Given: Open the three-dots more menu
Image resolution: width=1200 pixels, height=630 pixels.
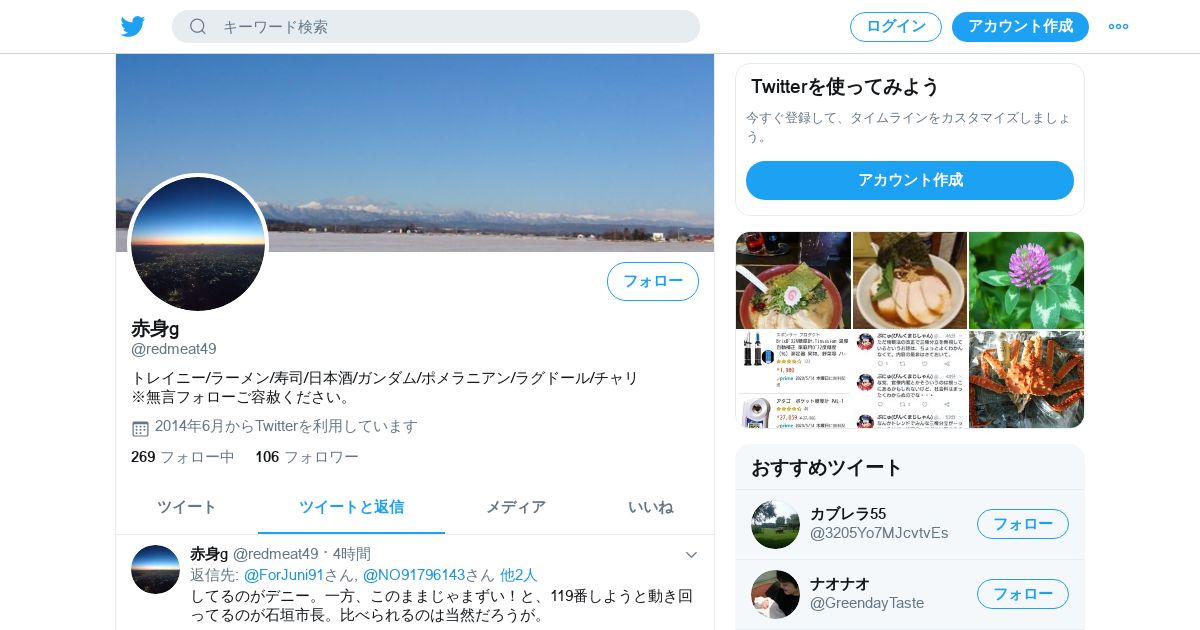Looking at the screenshot, I should 1118,27.
